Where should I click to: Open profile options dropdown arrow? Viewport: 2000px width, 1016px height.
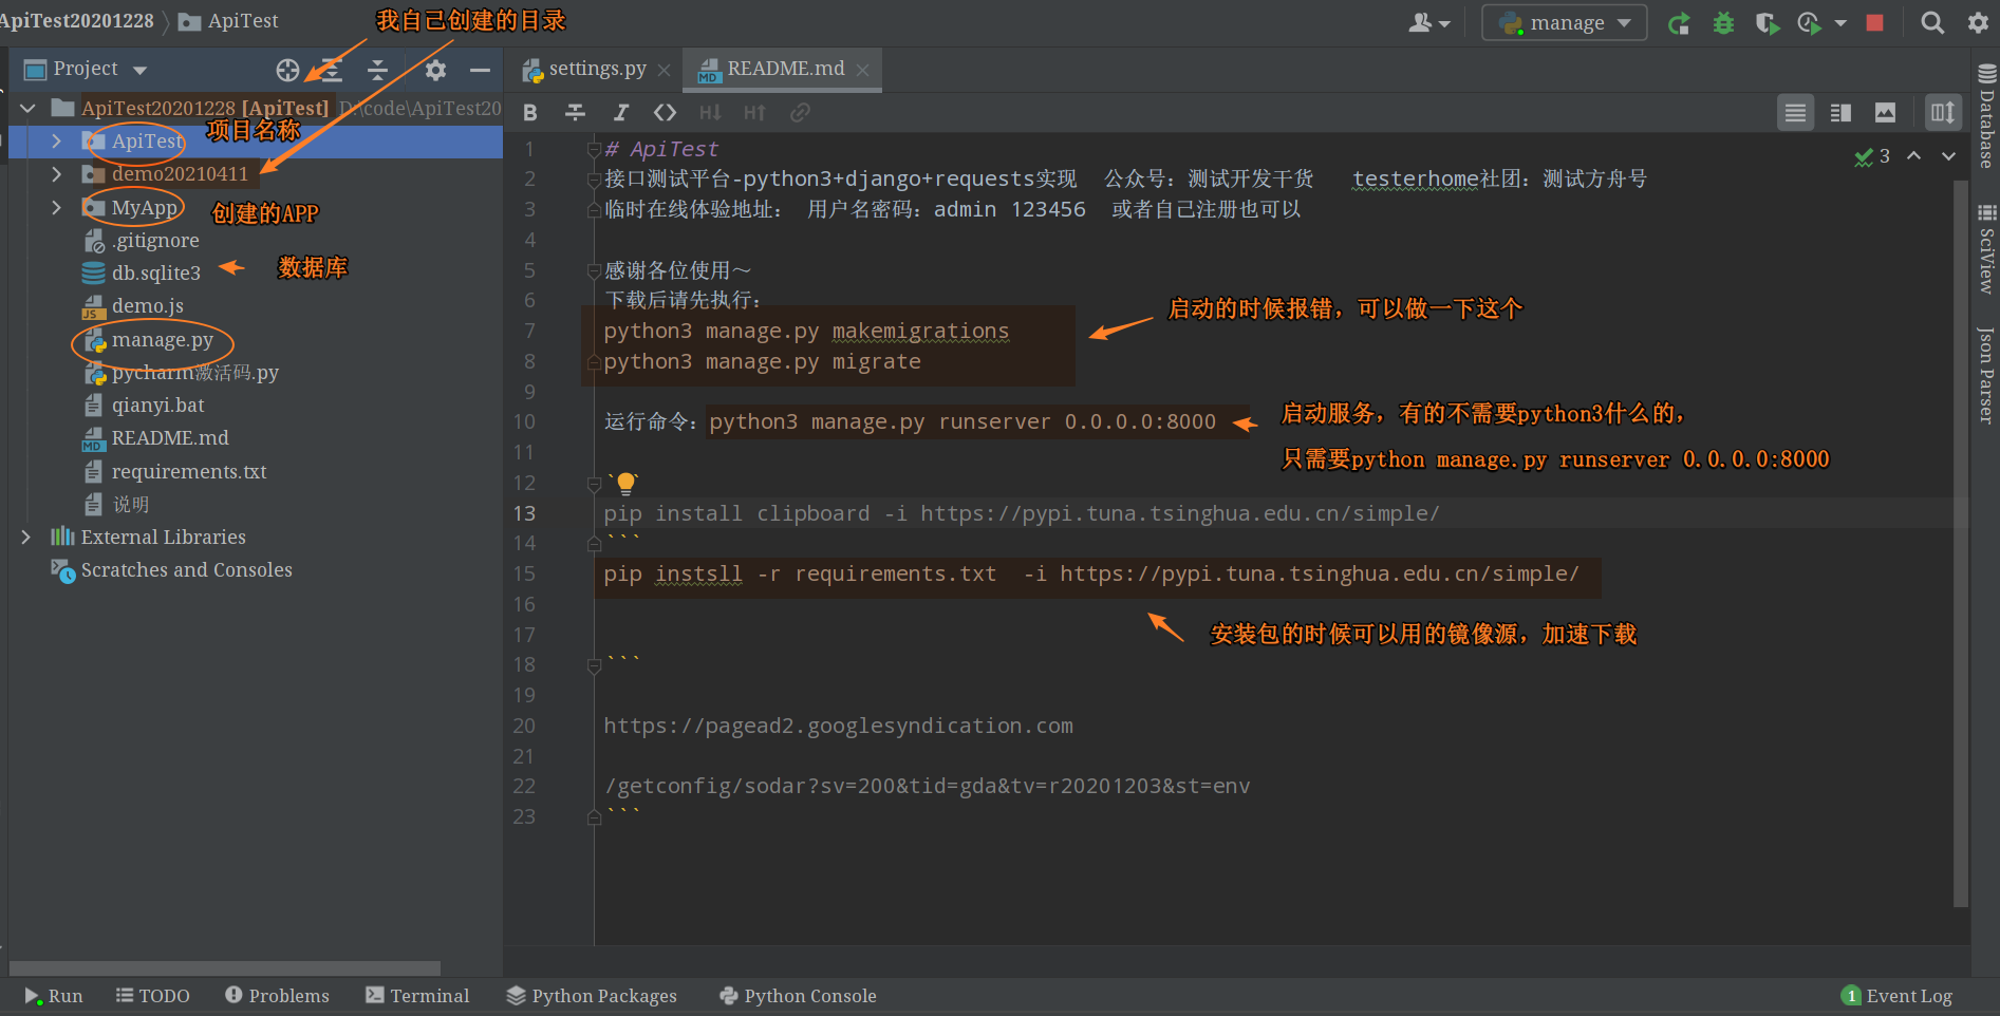pyautogui.click(x=1841, y=23)
